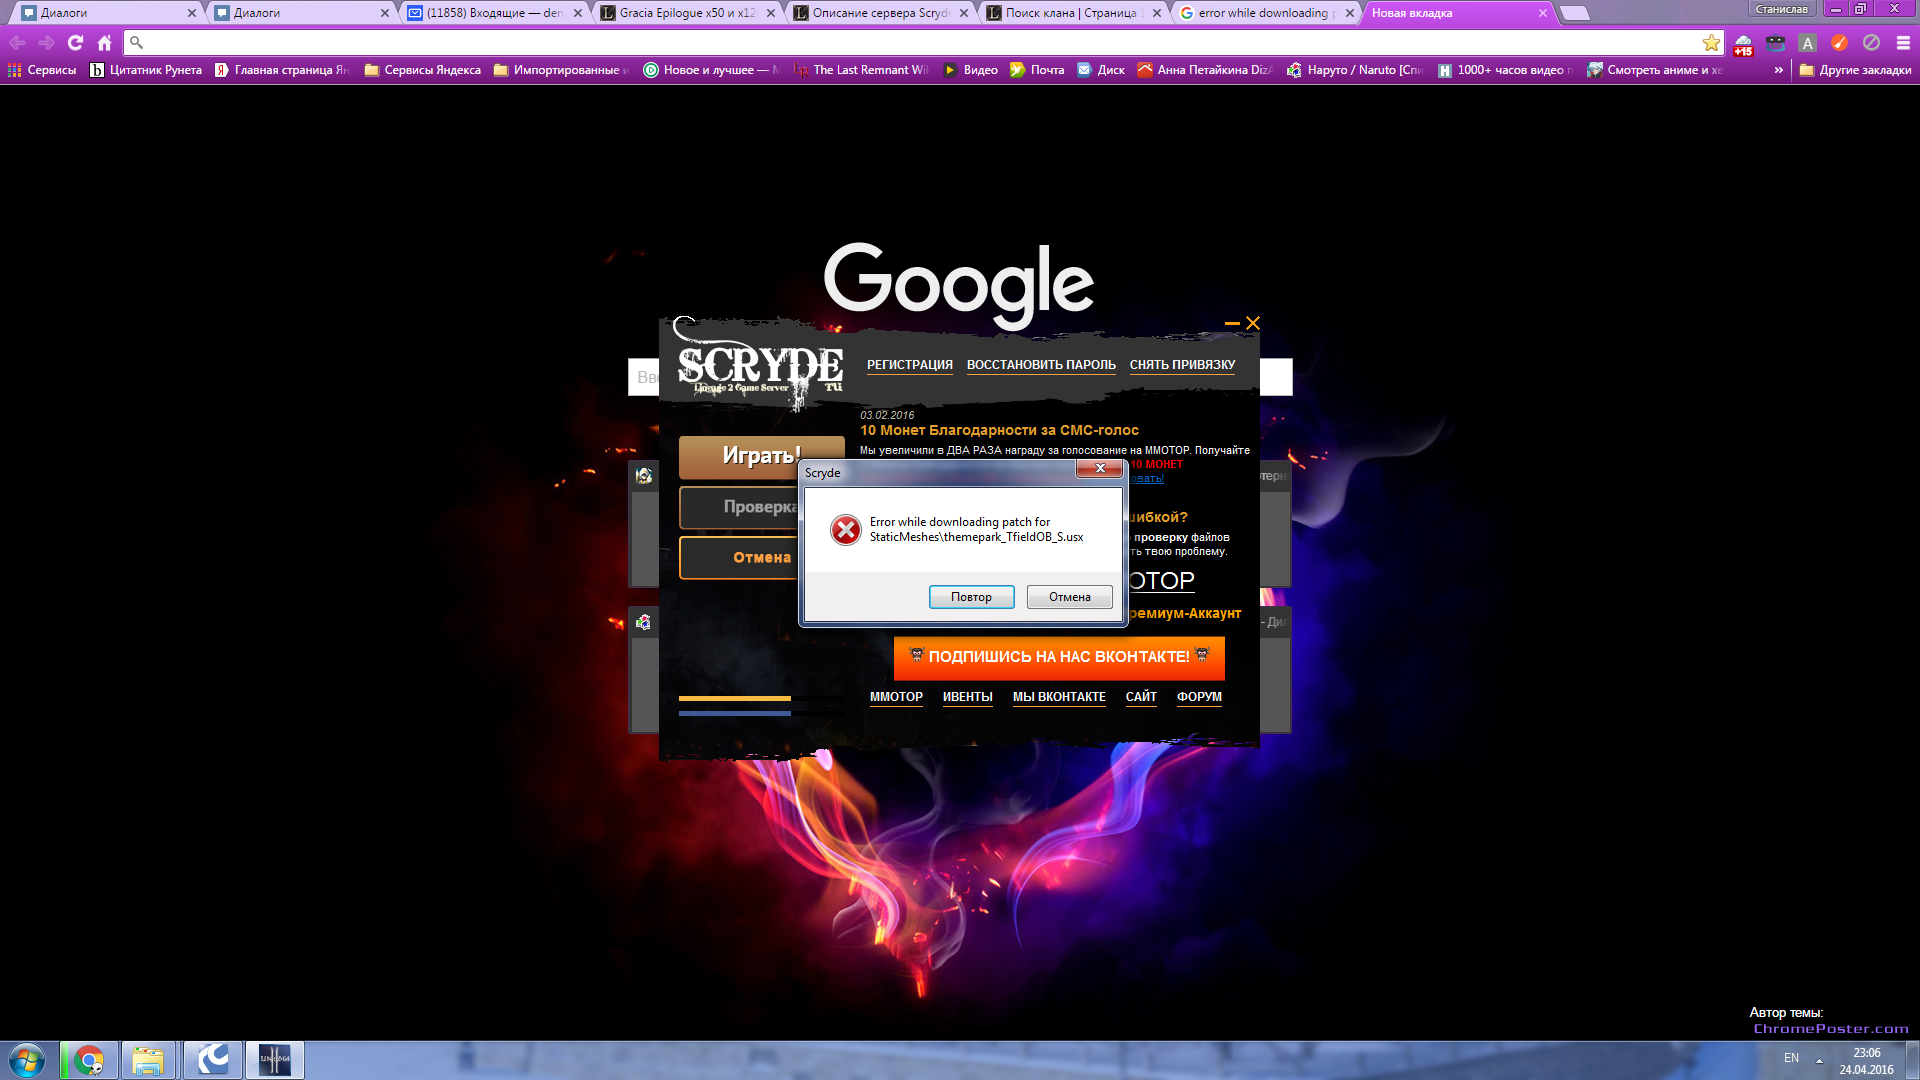Screen dimensions: 1920x1080
Task: Open Windows Explorer from the taskbar
Action: coord(148,1059)
